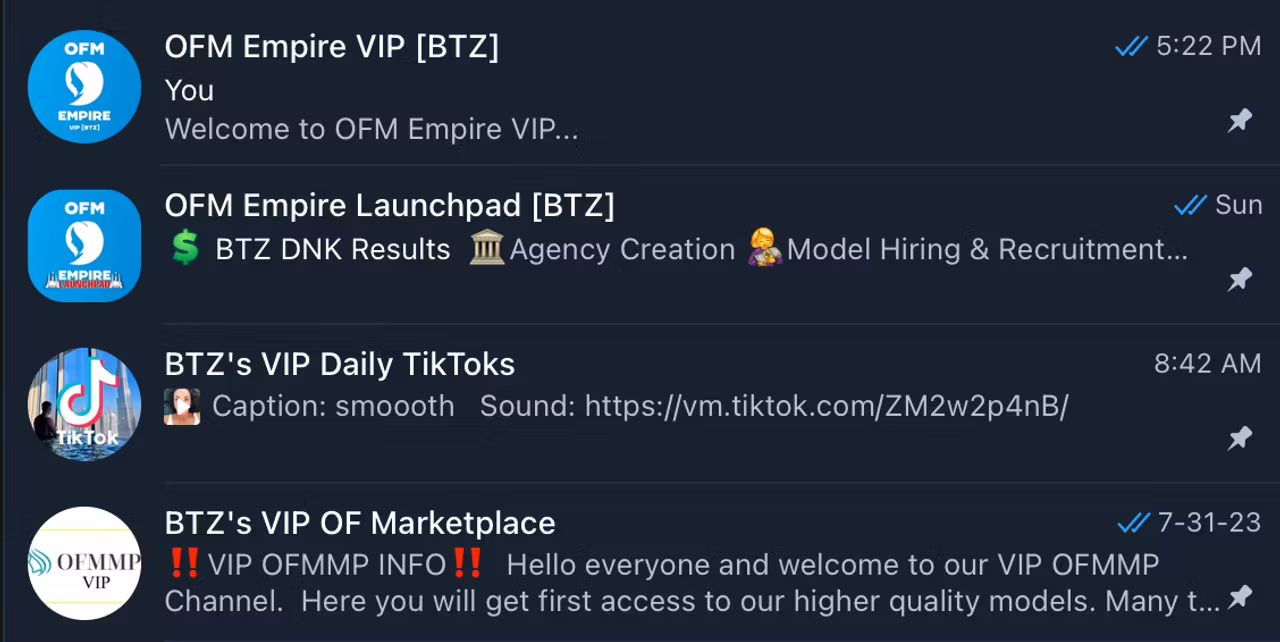Click the read checkmarks next to 7-31-23
This screenshot has width=1280, height=642.
1133,523
